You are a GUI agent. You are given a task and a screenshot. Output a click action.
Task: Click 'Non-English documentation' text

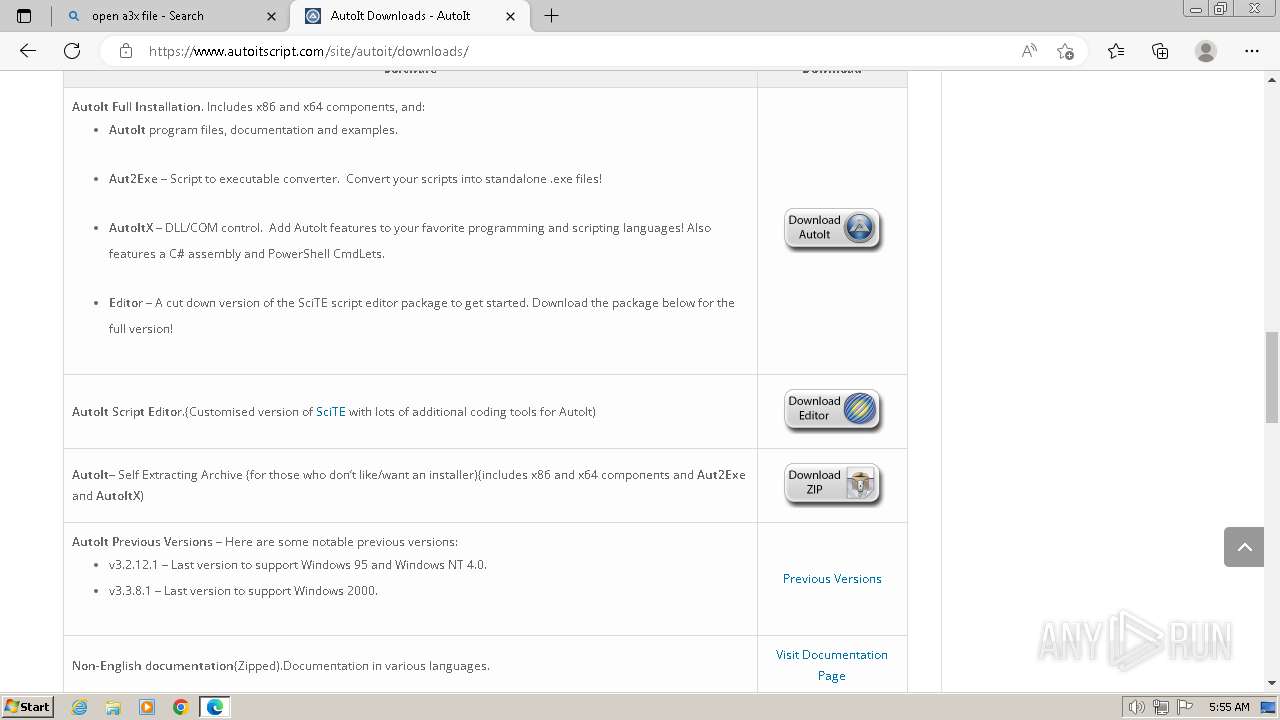coord(153,666)
